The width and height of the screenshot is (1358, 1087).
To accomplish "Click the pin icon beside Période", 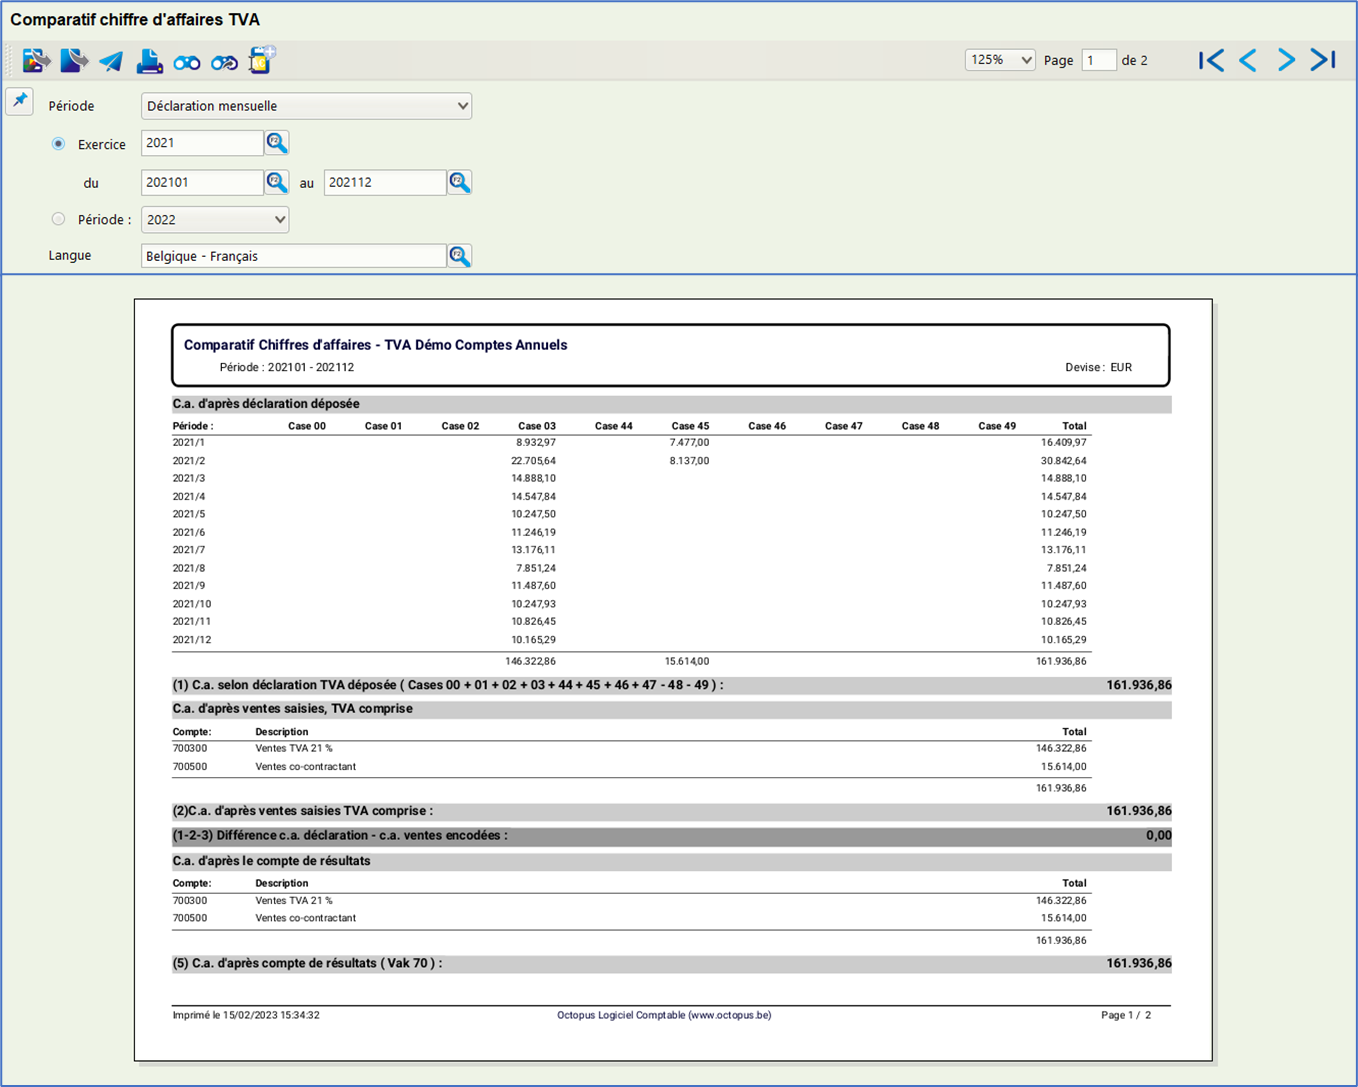I will [20, 101].
